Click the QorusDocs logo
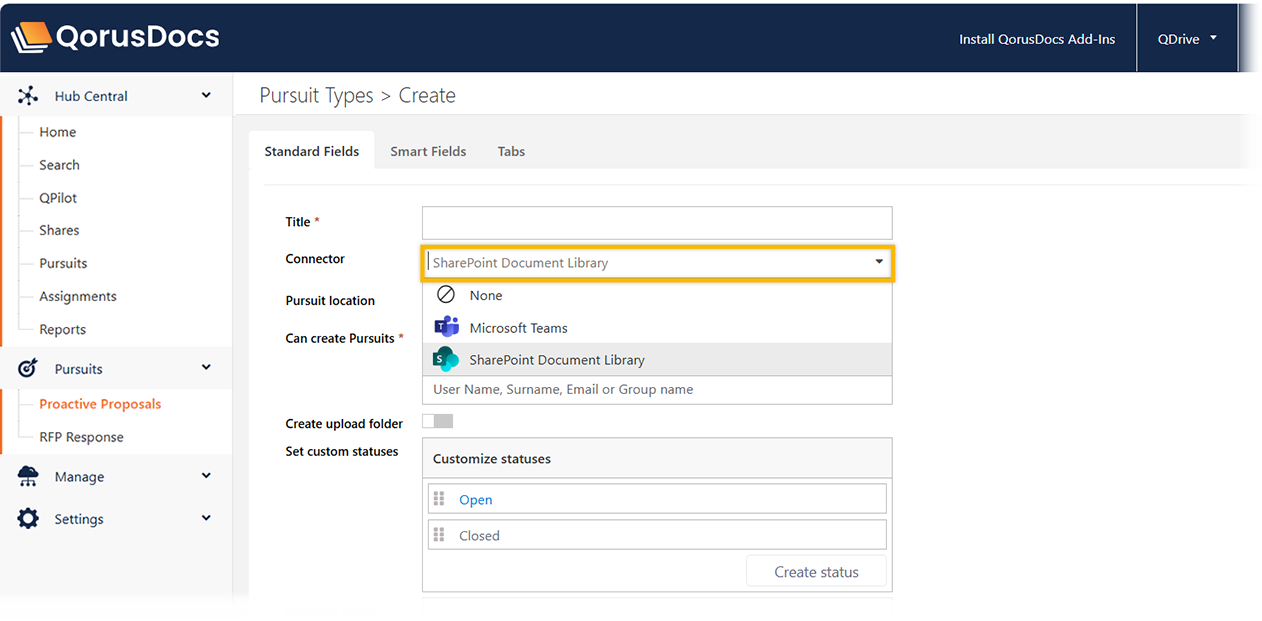The image size is (1262, 621). tap(115, 37)
